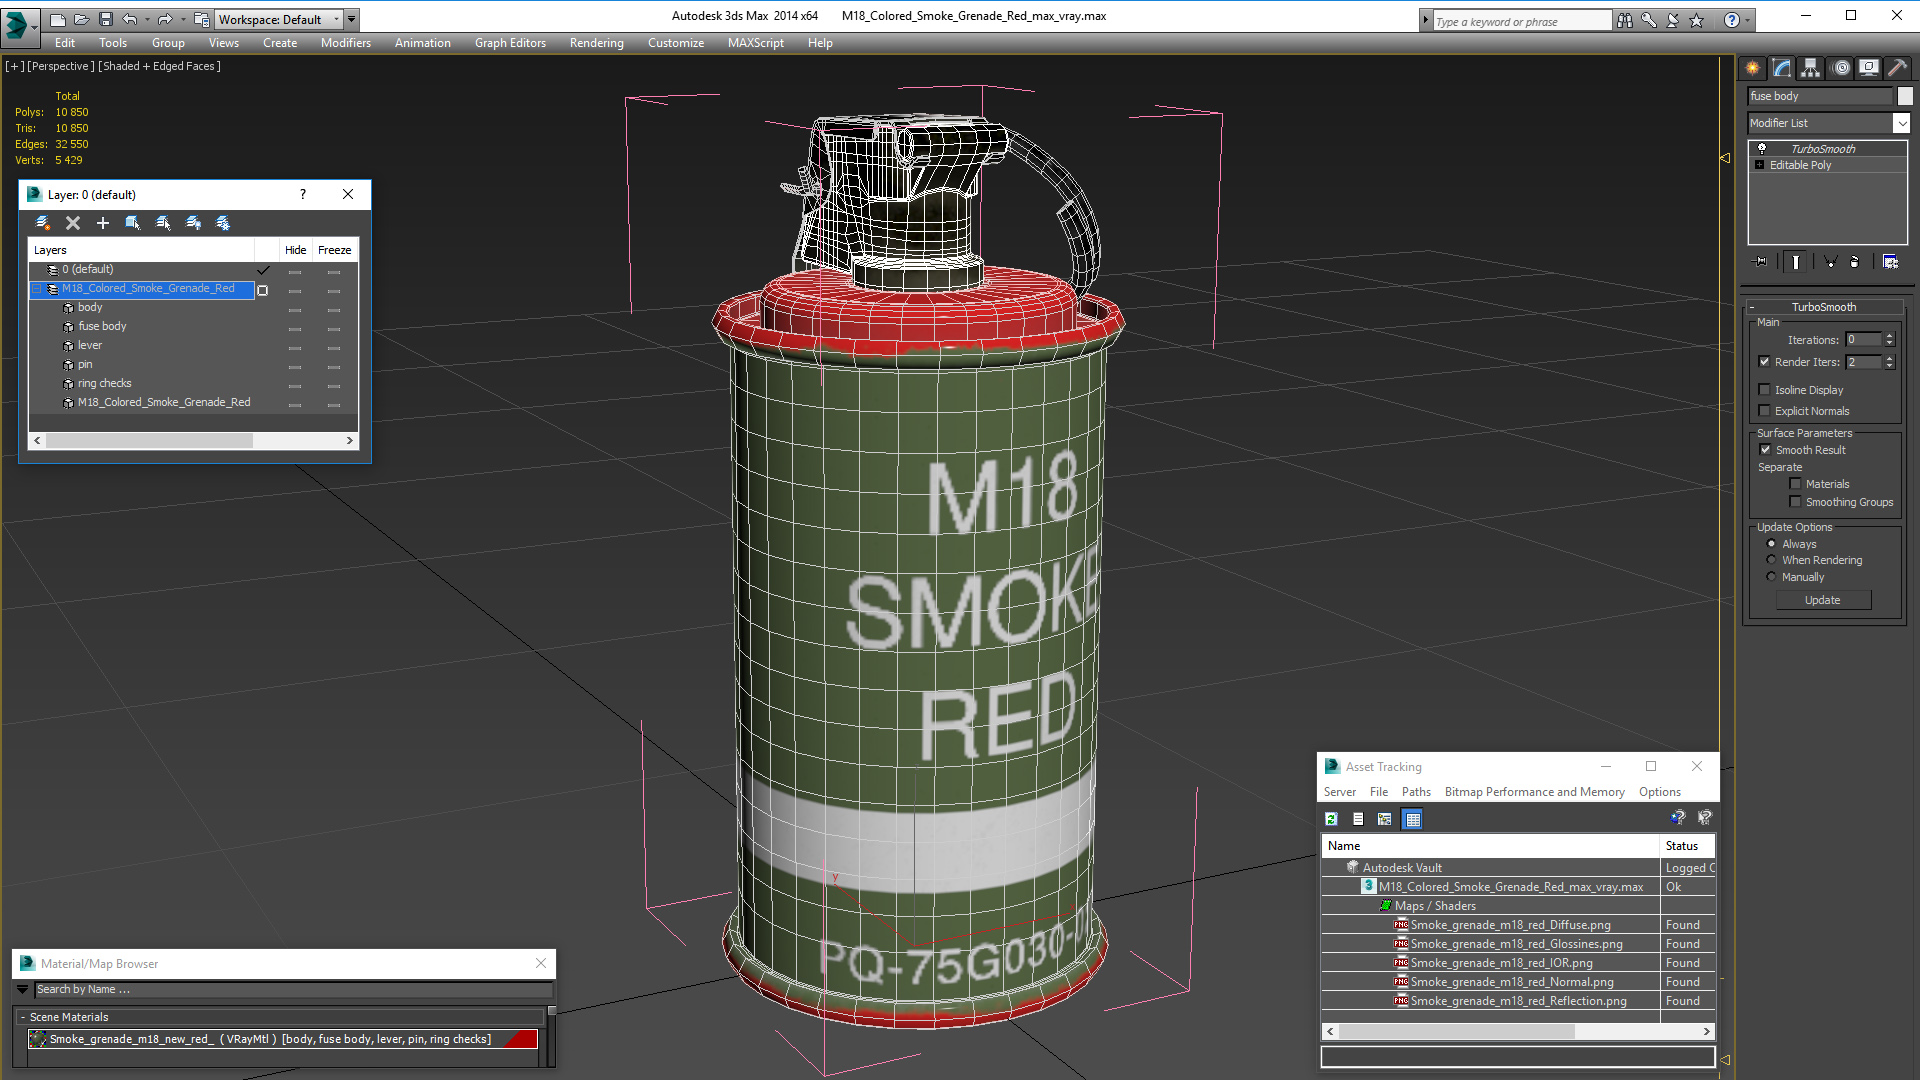Click Table View icon in Asset Tracking toolbar
Image resolution: width=1920 pixels, height=1080 pixels.
(1413, 819)
